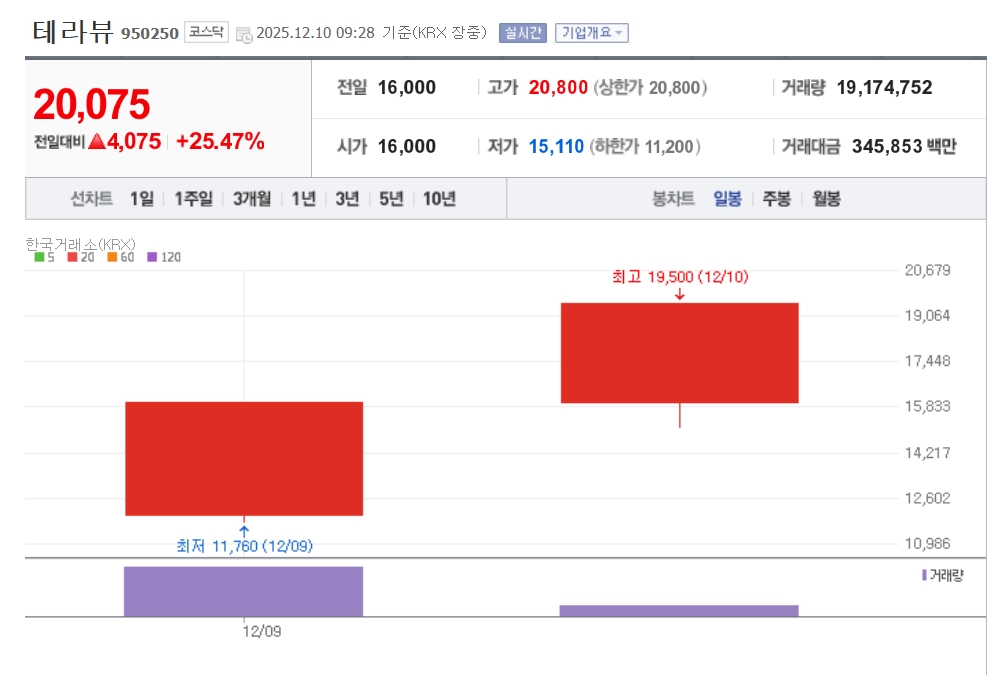This screenshot has height=675, width=987.
Task: Click the 최저 11,760 (12/09) label
Action: click(244, 546)
